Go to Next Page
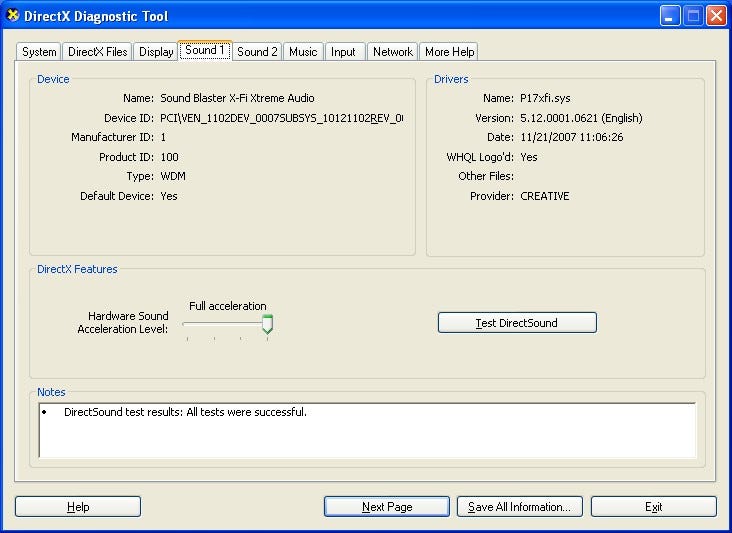 (x=387, y=507)
